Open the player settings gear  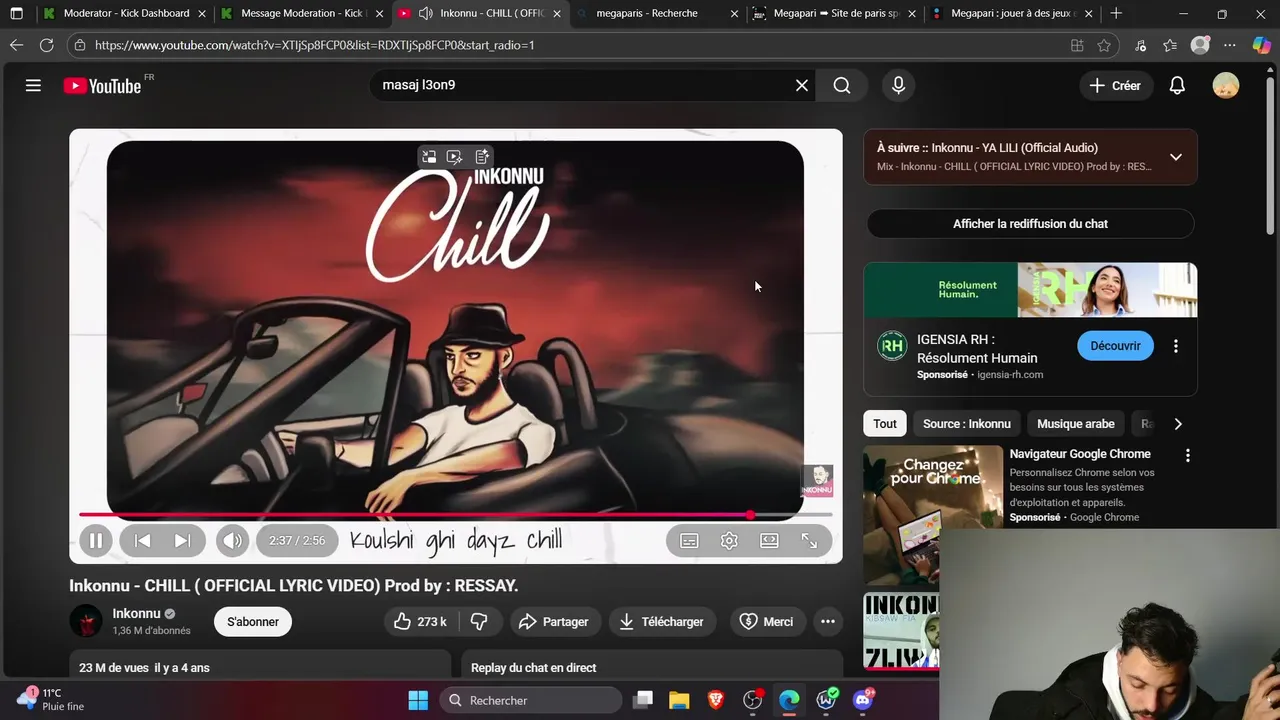click(729, 541)
